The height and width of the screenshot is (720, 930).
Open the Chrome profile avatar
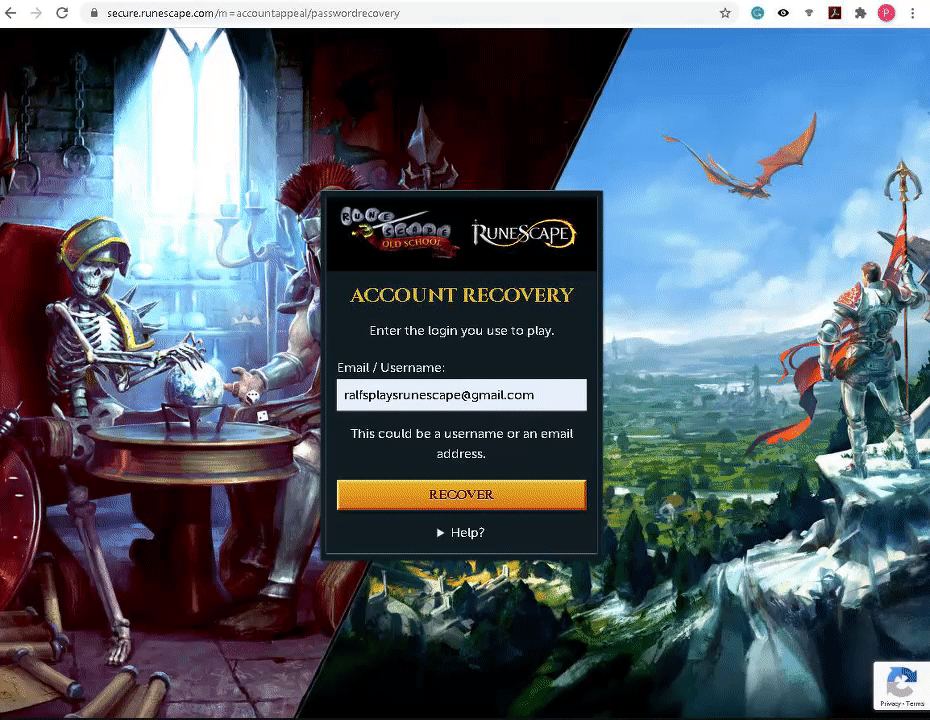(886, 13)
